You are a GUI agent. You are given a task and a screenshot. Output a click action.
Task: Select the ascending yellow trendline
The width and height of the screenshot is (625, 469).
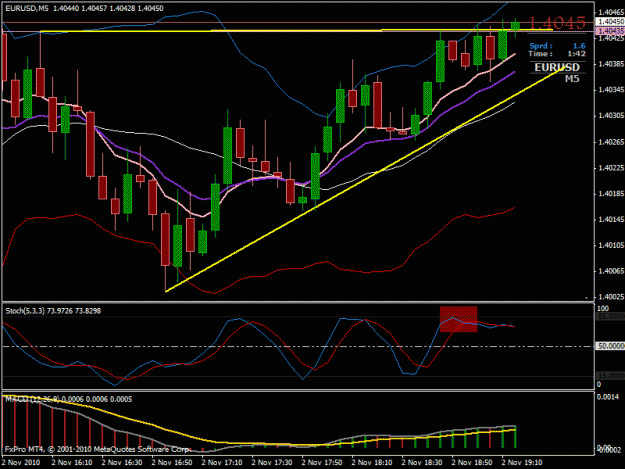(x=364, y=180)
